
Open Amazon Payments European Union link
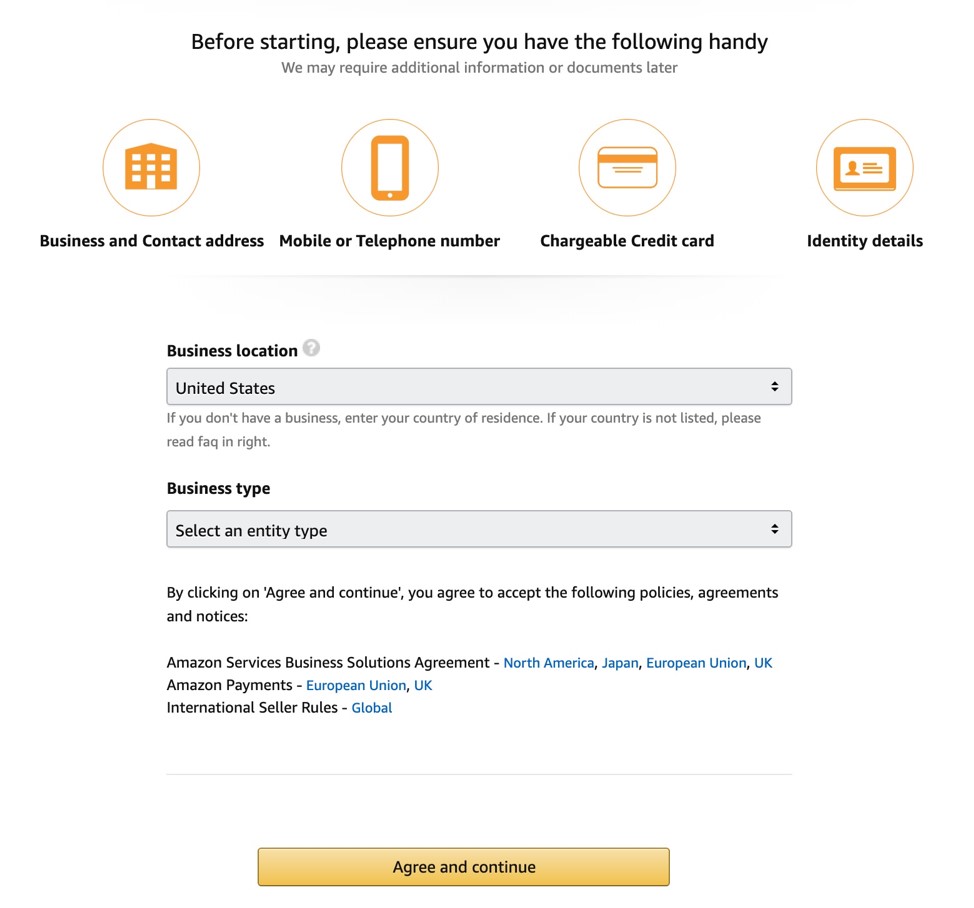[356, 685]
